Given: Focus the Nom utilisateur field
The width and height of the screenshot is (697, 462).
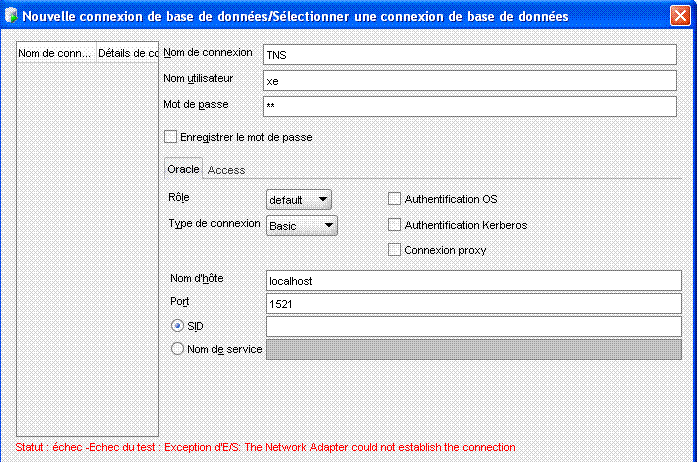Looking at the screenshot, I should pos(470,80).
